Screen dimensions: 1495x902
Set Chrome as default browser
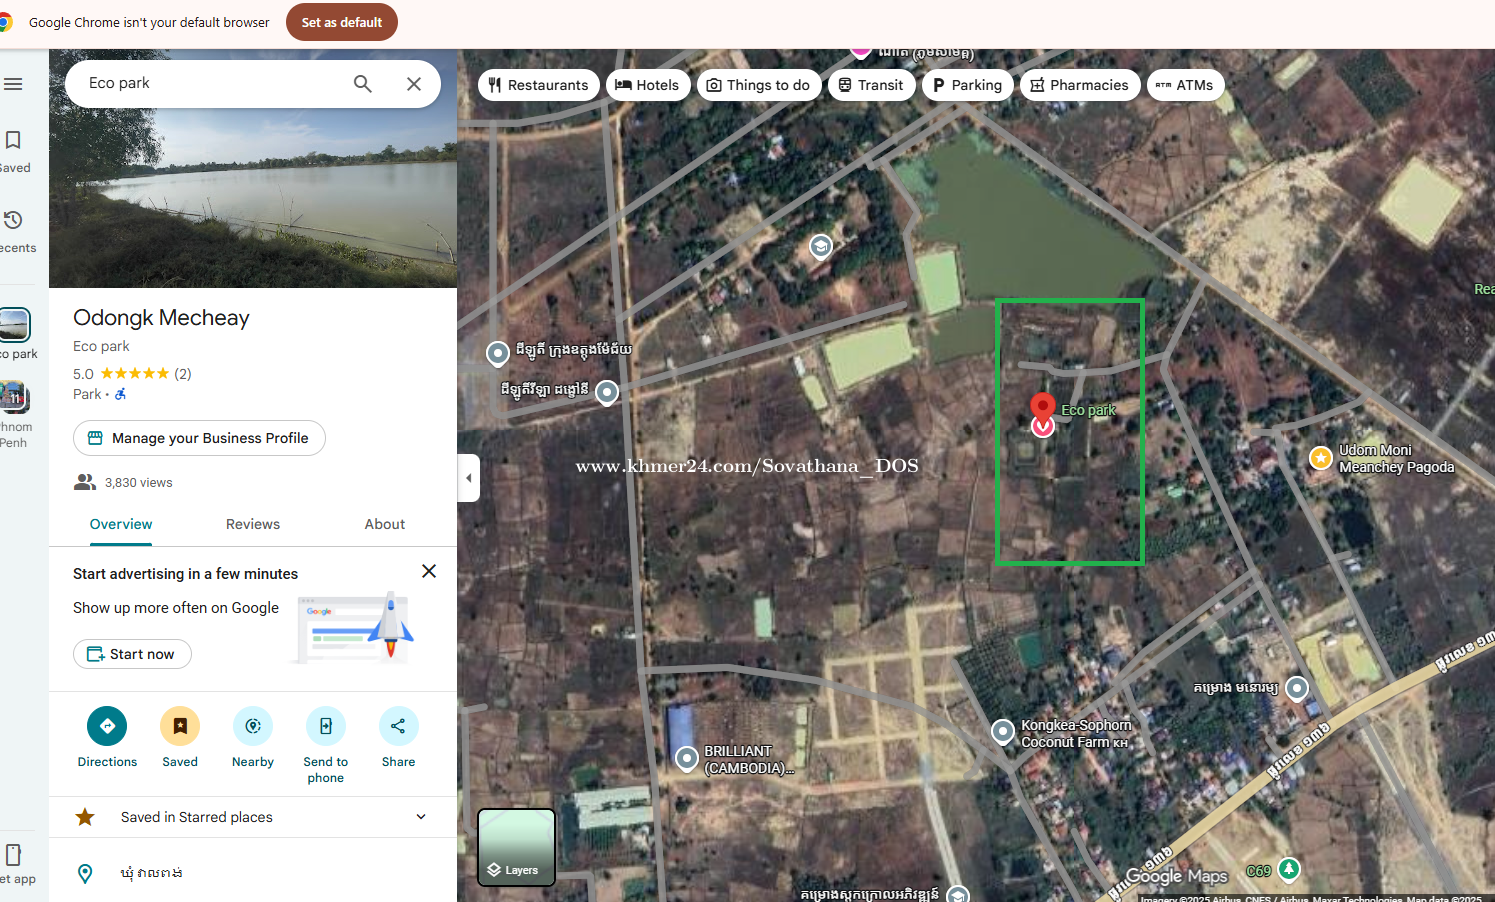point(341,22)
